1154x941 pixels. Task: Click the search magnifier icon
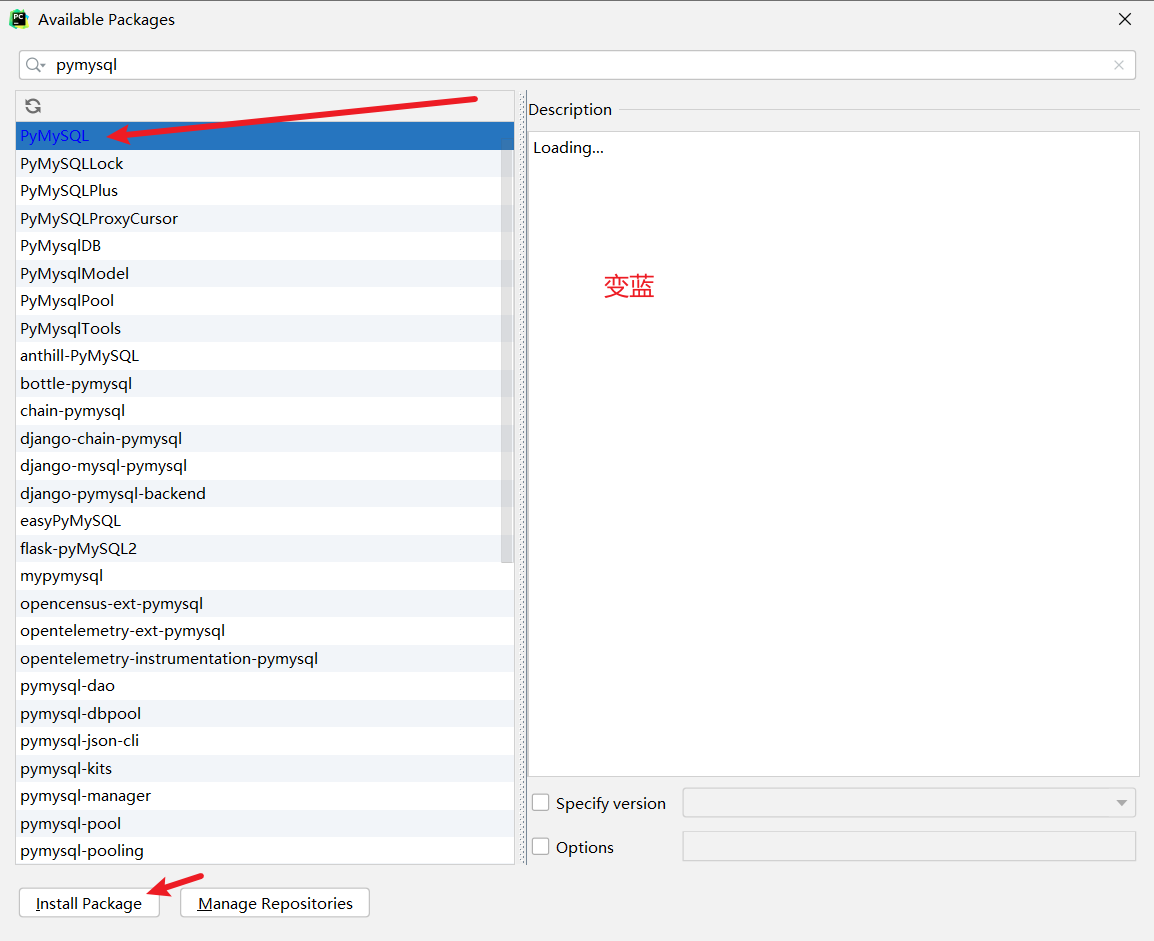tap(34, 65)
